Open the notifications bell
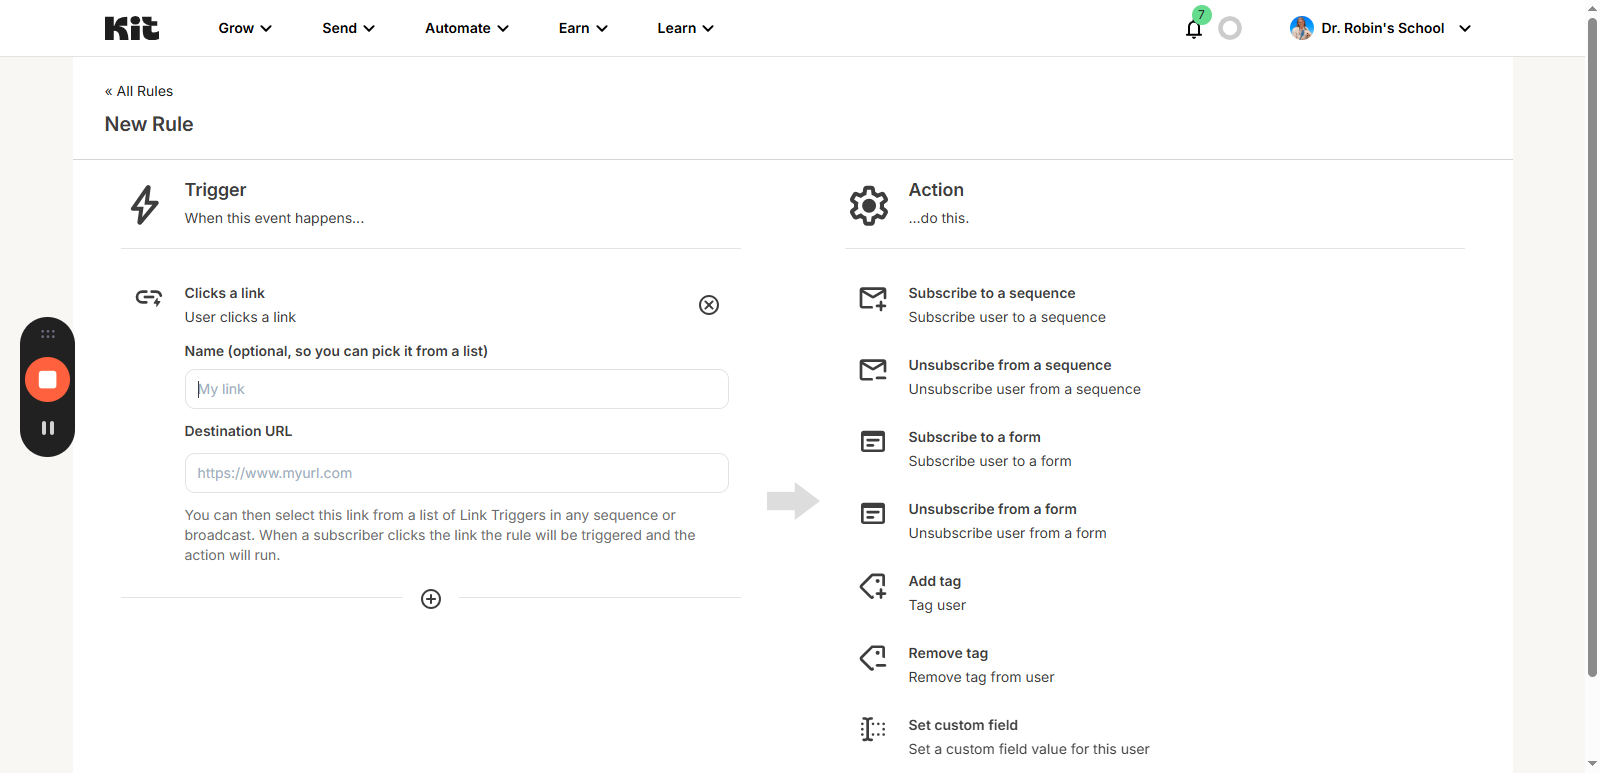The height and width of the screenshot is (773, 1600). [x=1193, y=29]
